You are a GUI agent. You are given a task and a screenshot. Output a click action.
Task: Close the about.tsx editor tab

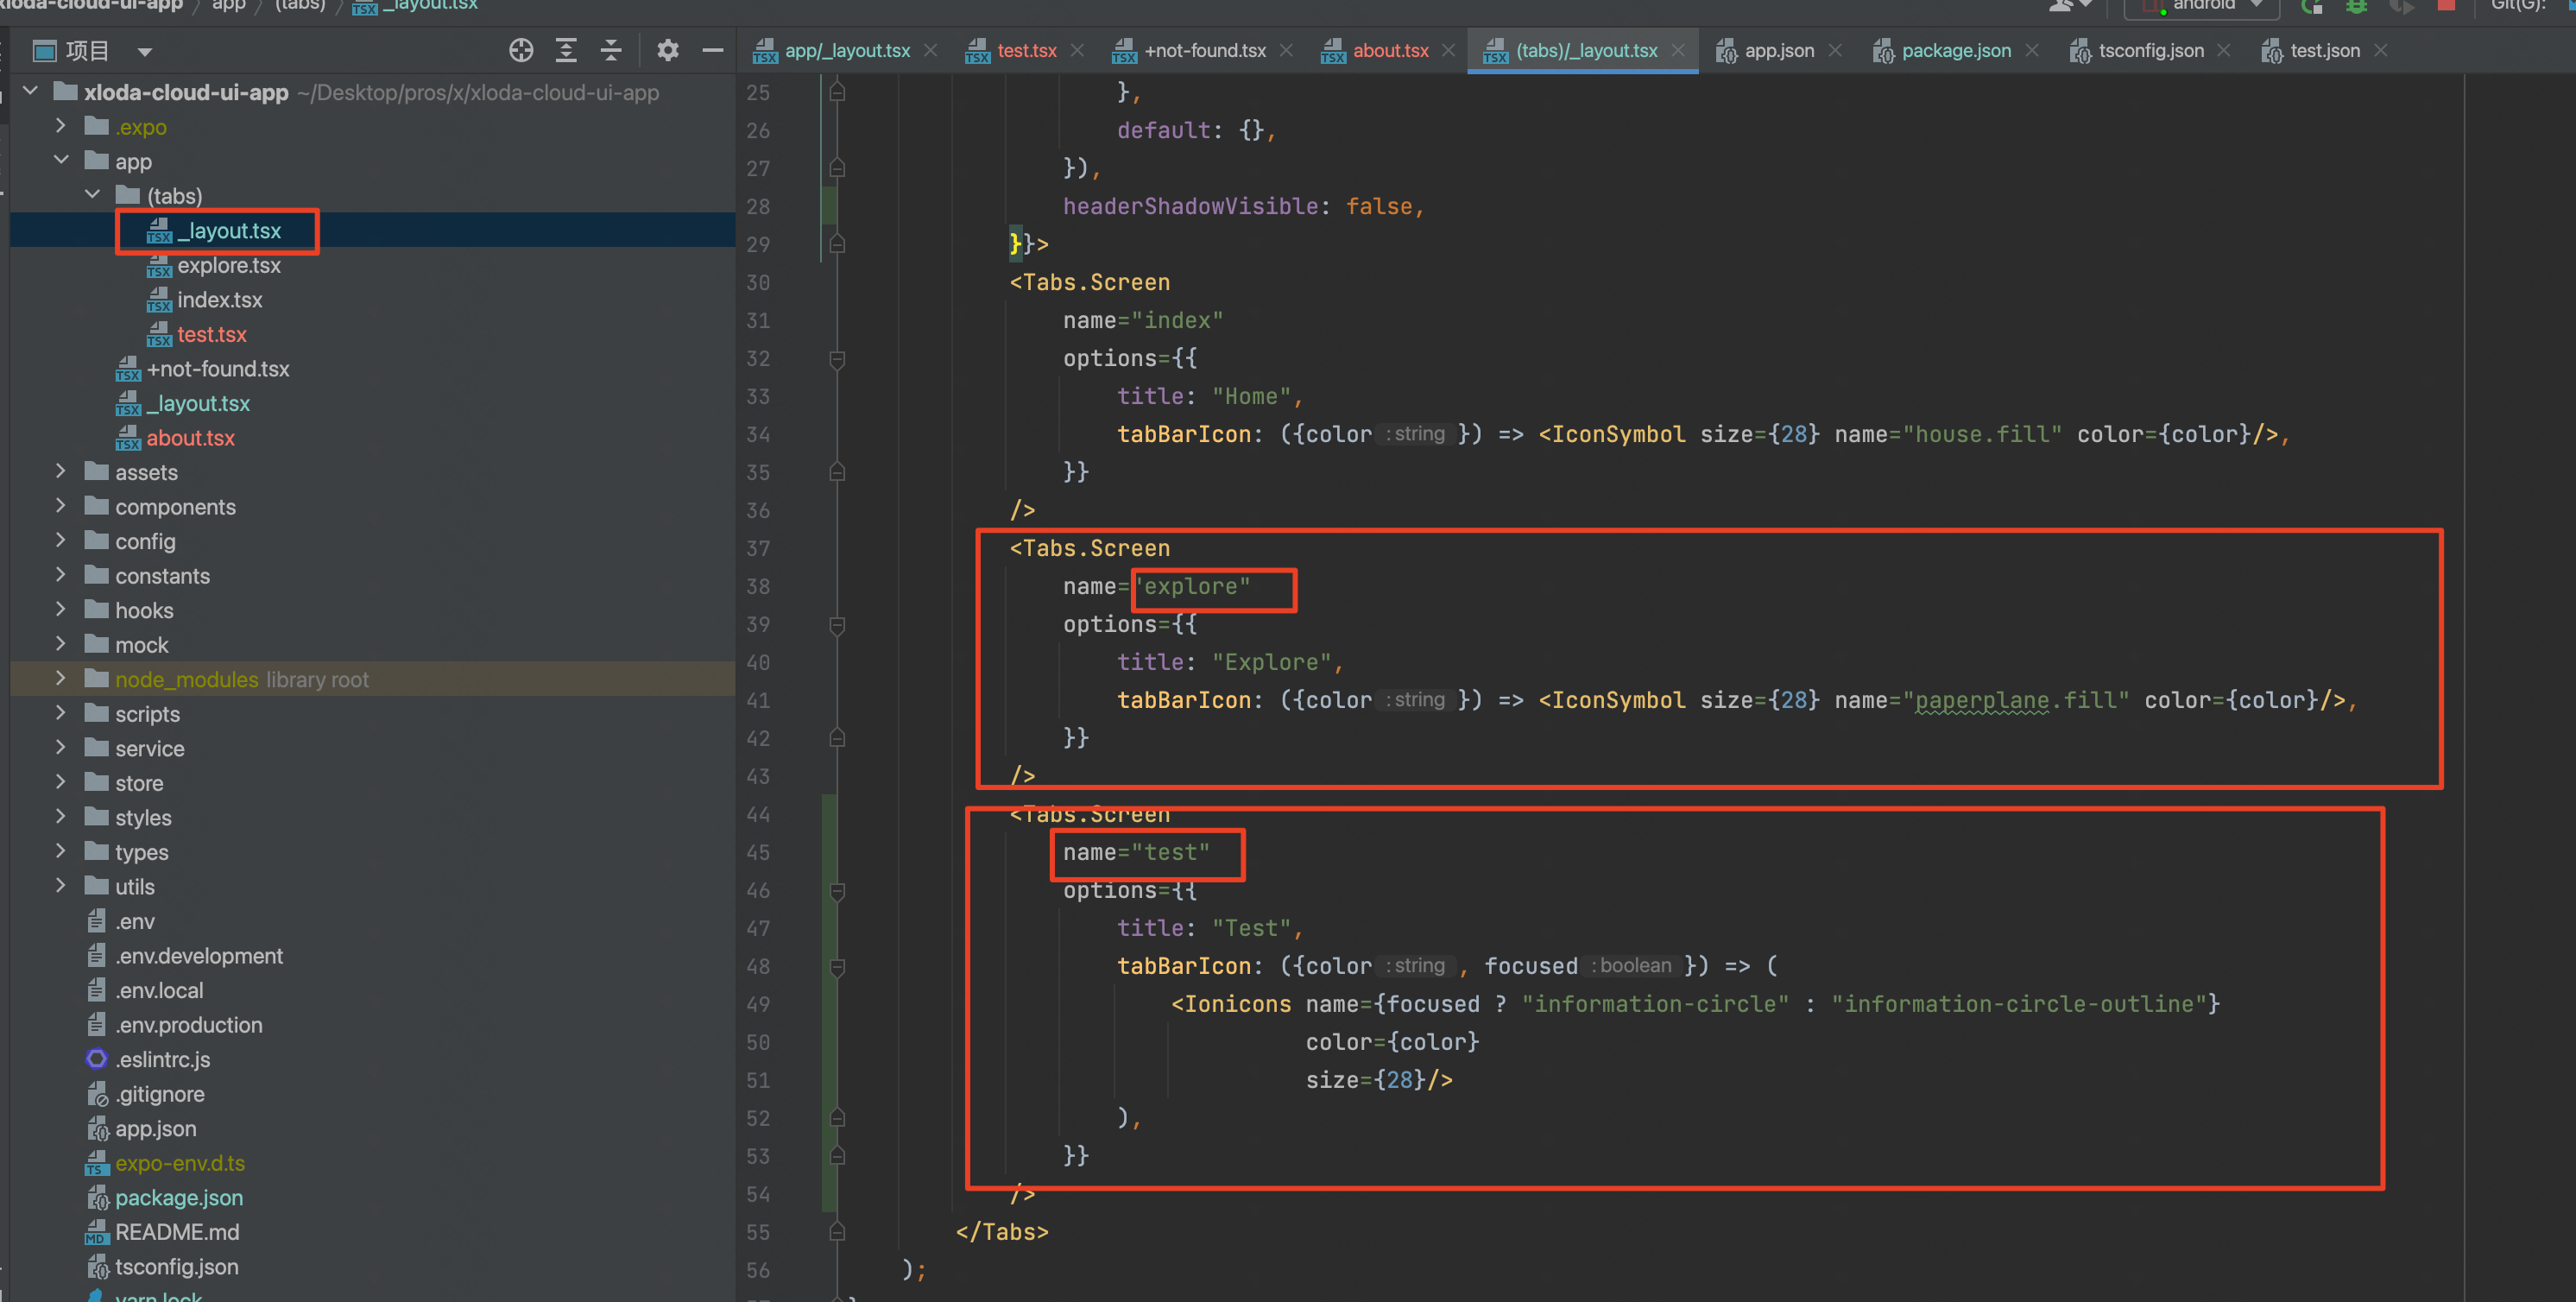coord(1448,51)
